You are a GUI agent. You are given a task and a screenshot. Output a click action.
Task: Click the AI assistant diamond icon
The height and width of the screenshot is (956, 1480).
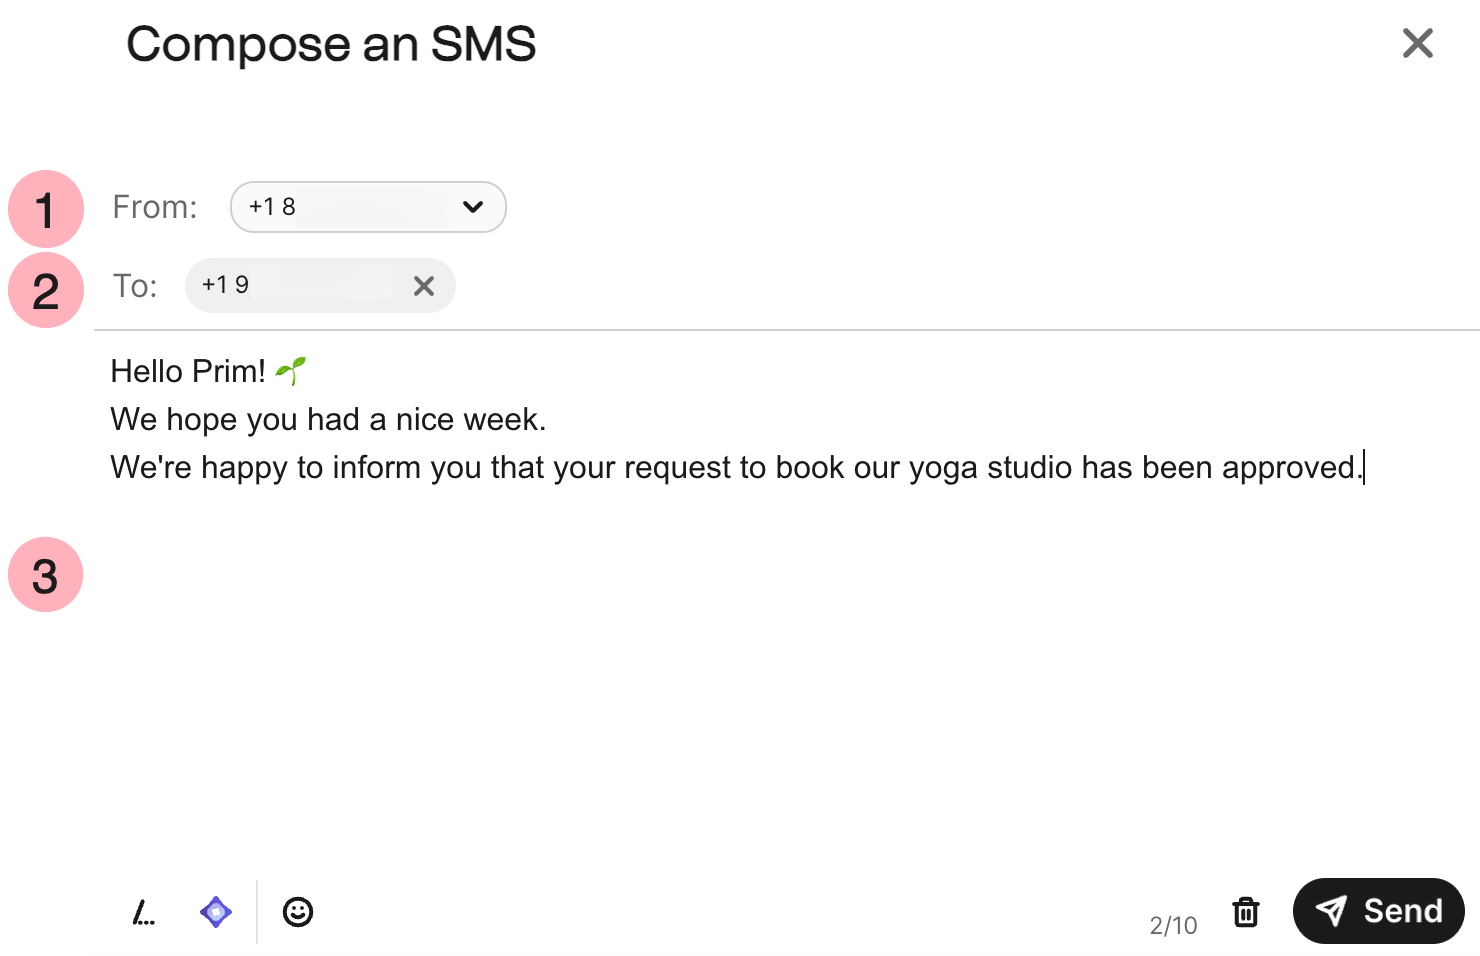tap(215, 911)
